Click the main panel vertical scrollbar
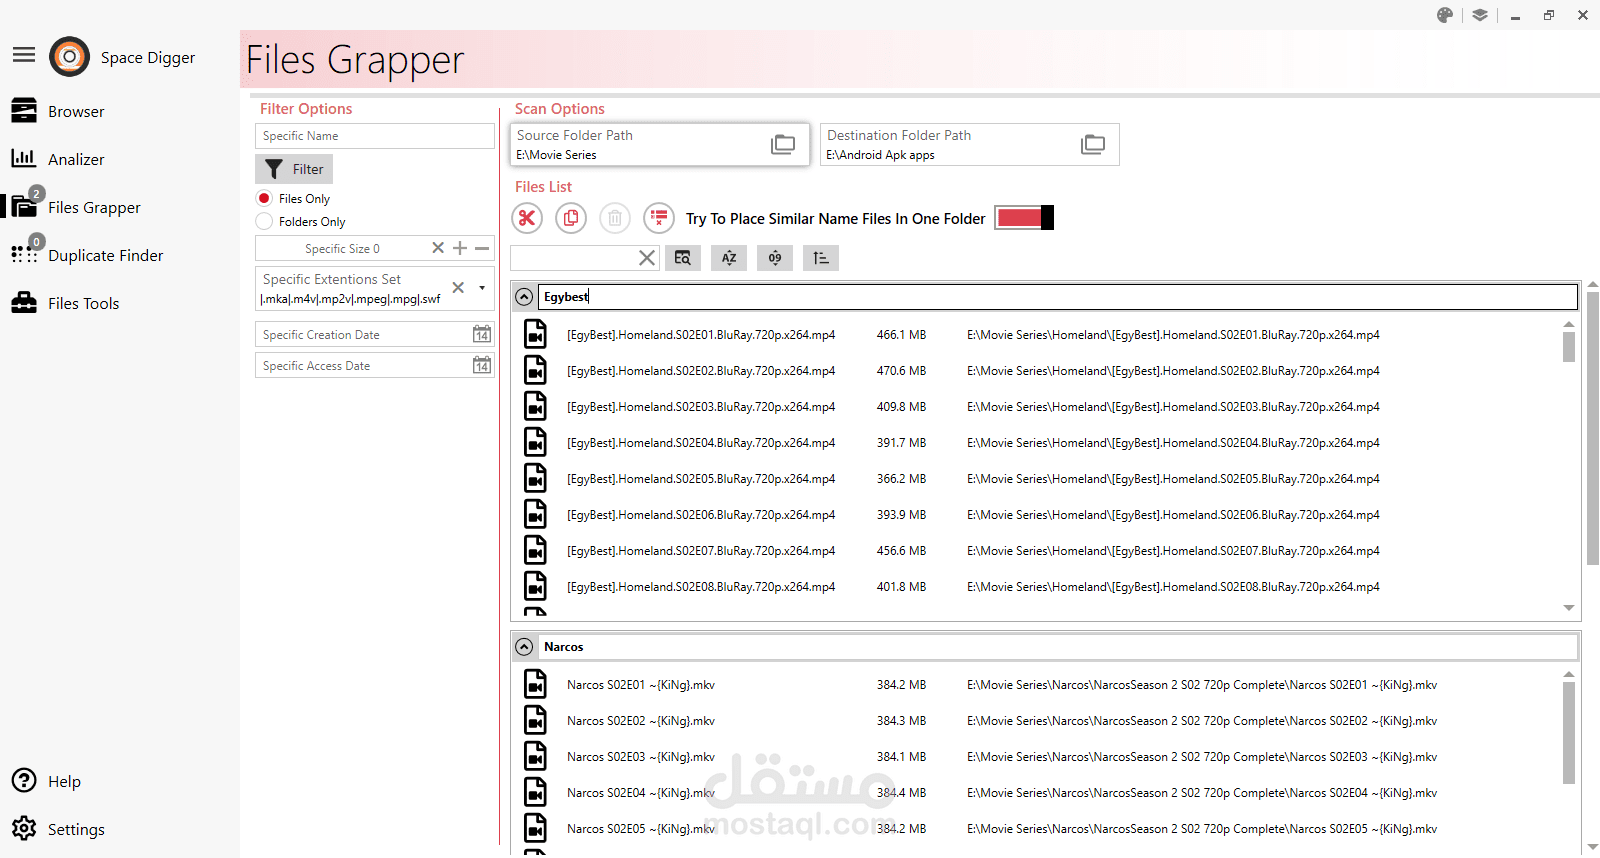 (1593, 428)
